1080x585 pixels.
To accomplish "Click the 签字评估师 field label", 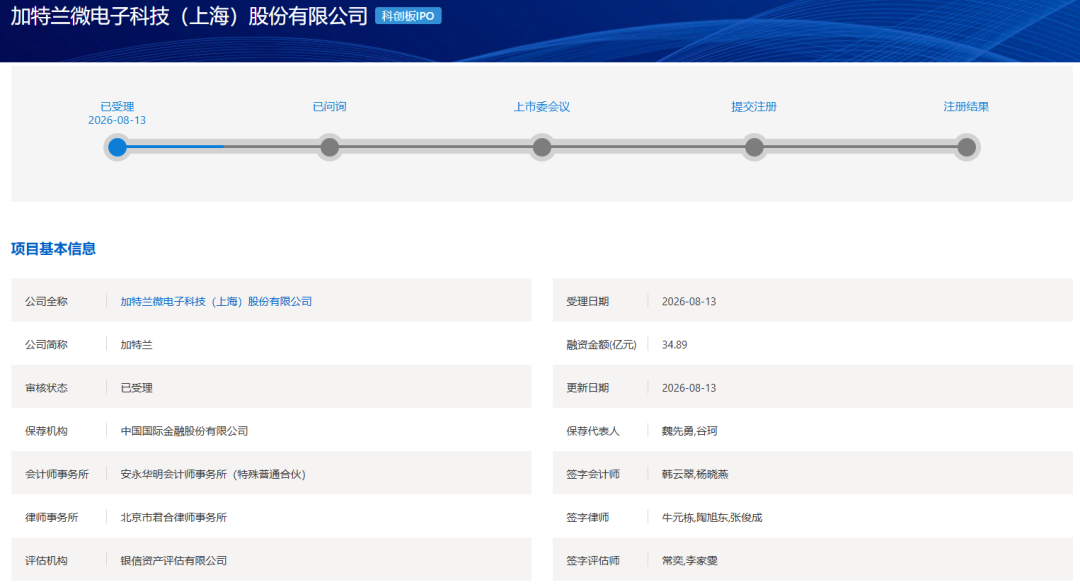I will 593,560.
